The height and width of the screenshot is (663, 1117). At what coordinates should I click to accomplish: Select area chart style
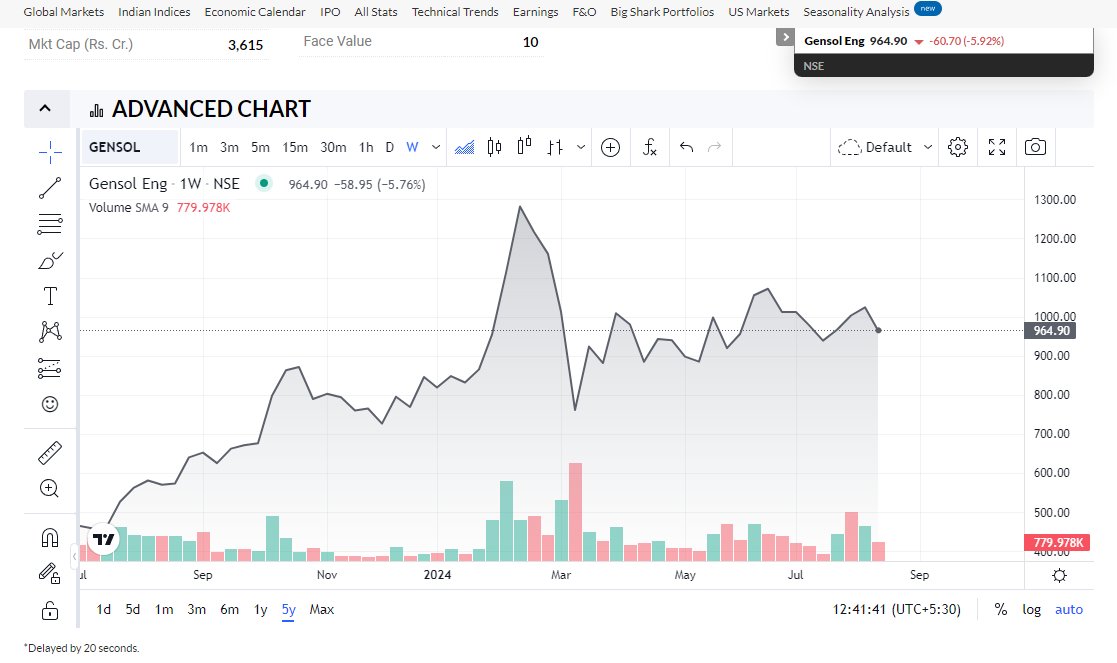[464, 147]
